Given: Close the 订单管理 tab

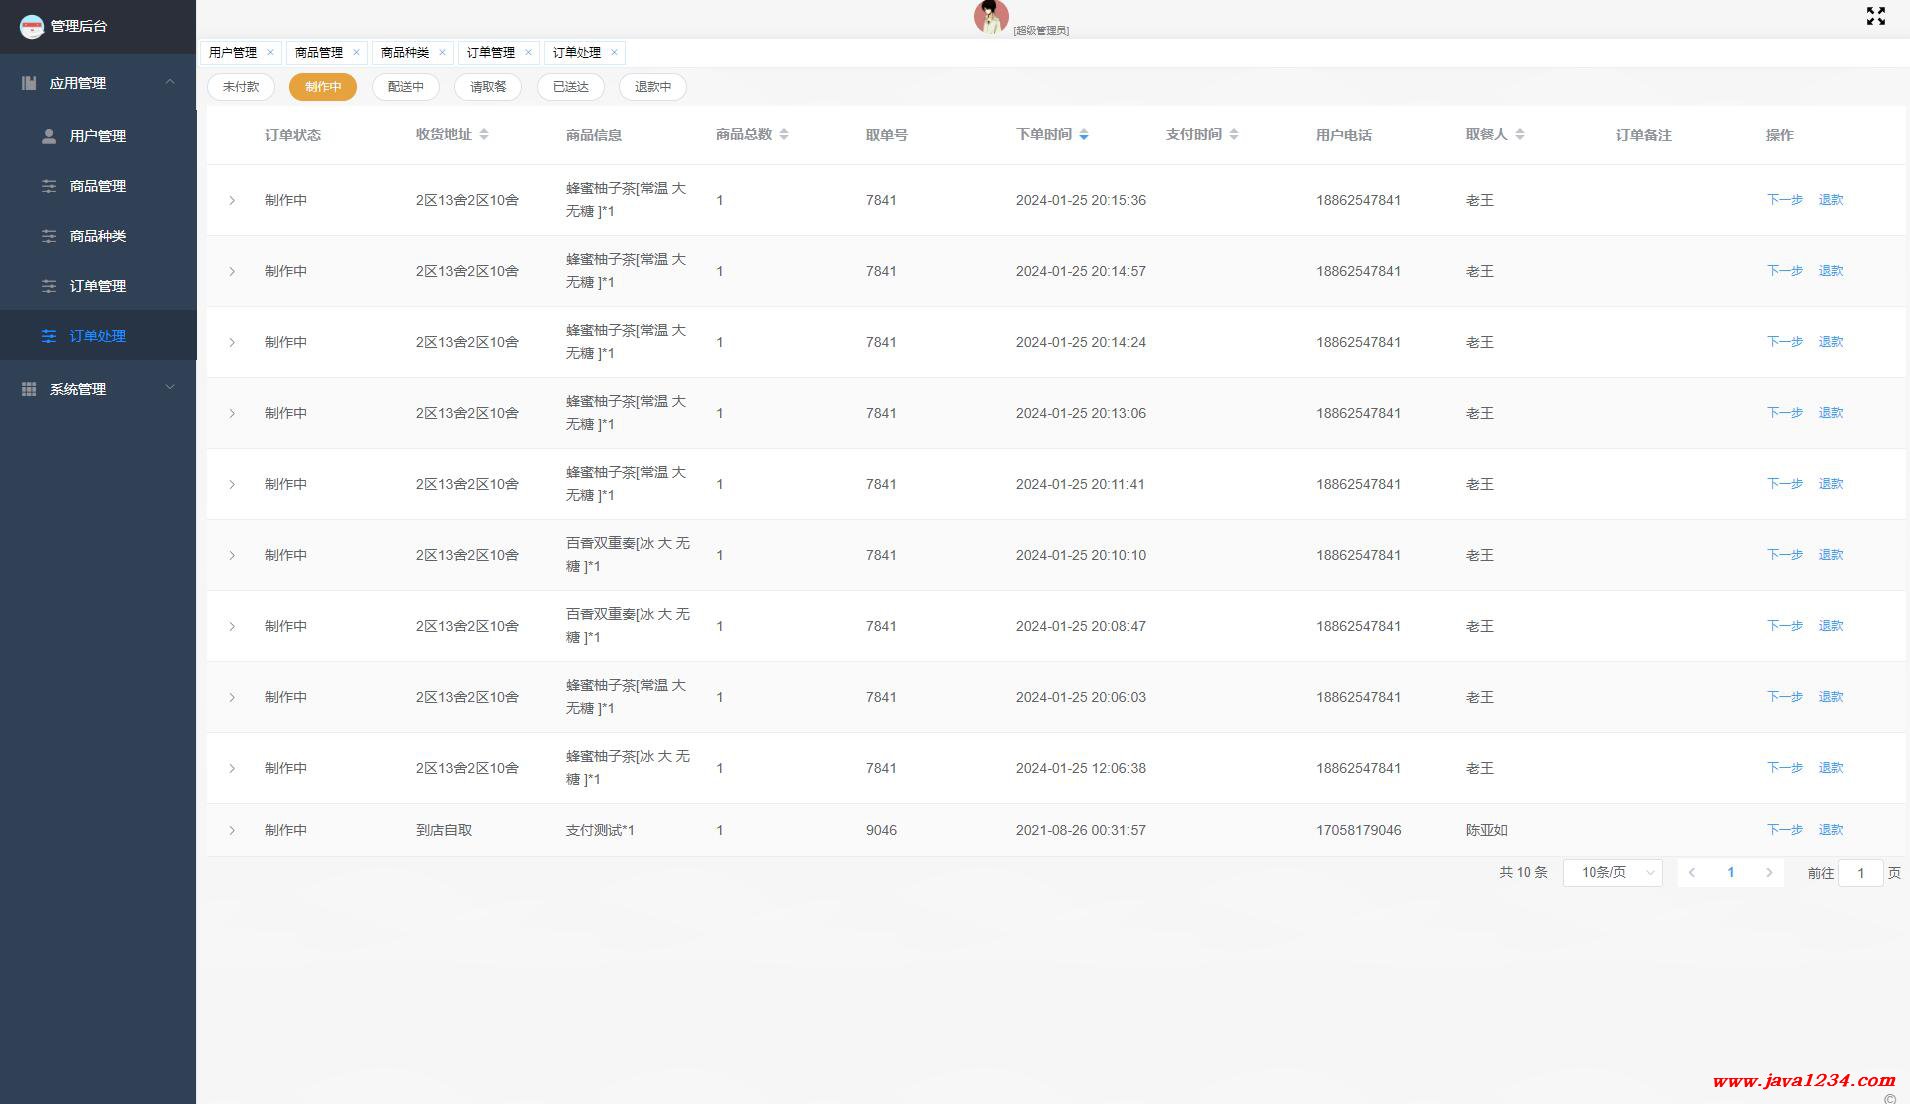Looking at the screenshot, I should [528, 53].
